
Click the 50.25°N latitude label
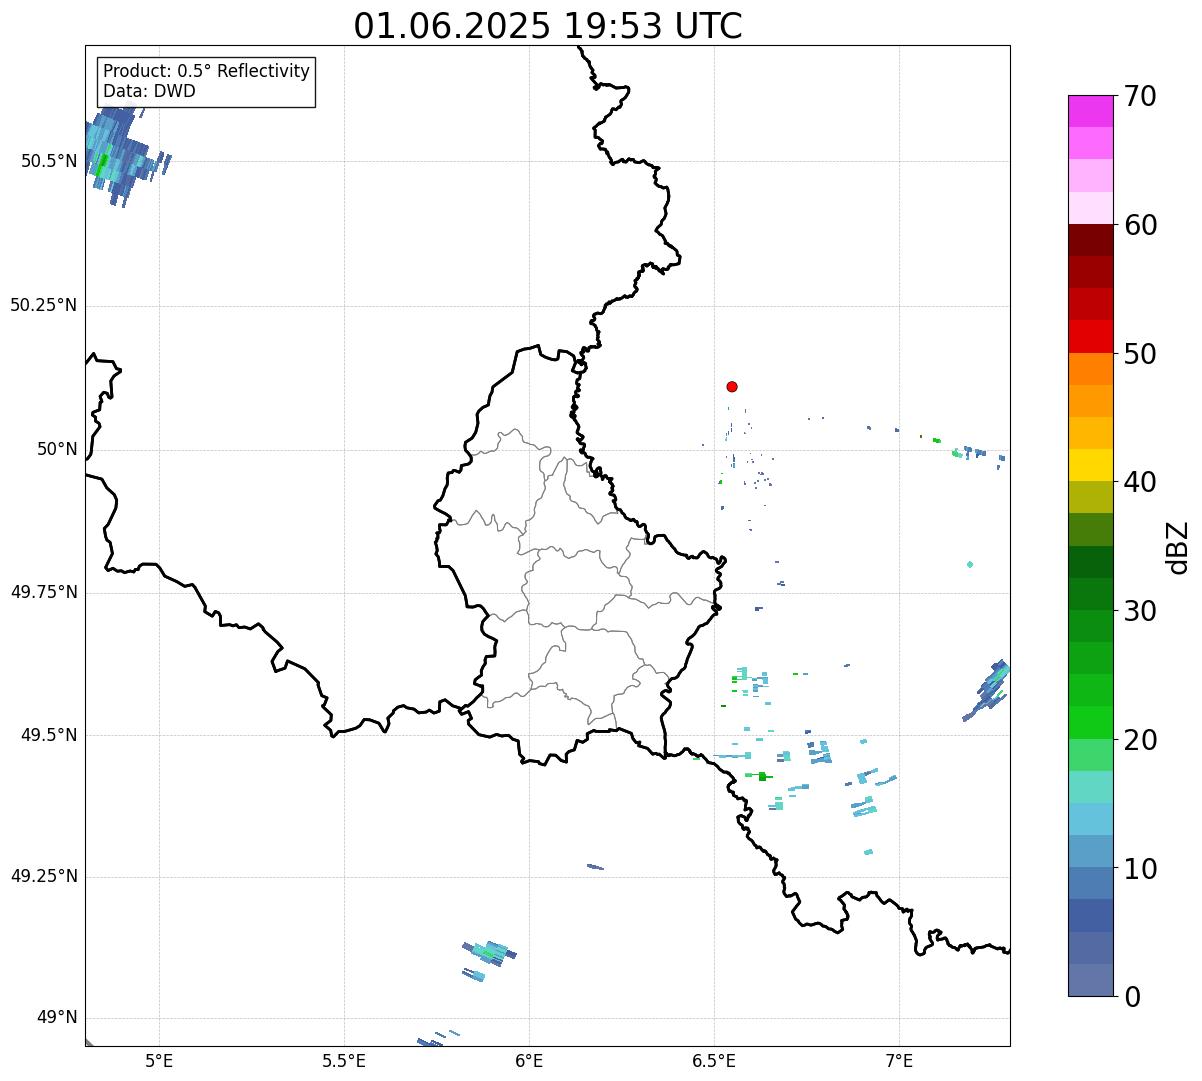click(x=44, y=305)
